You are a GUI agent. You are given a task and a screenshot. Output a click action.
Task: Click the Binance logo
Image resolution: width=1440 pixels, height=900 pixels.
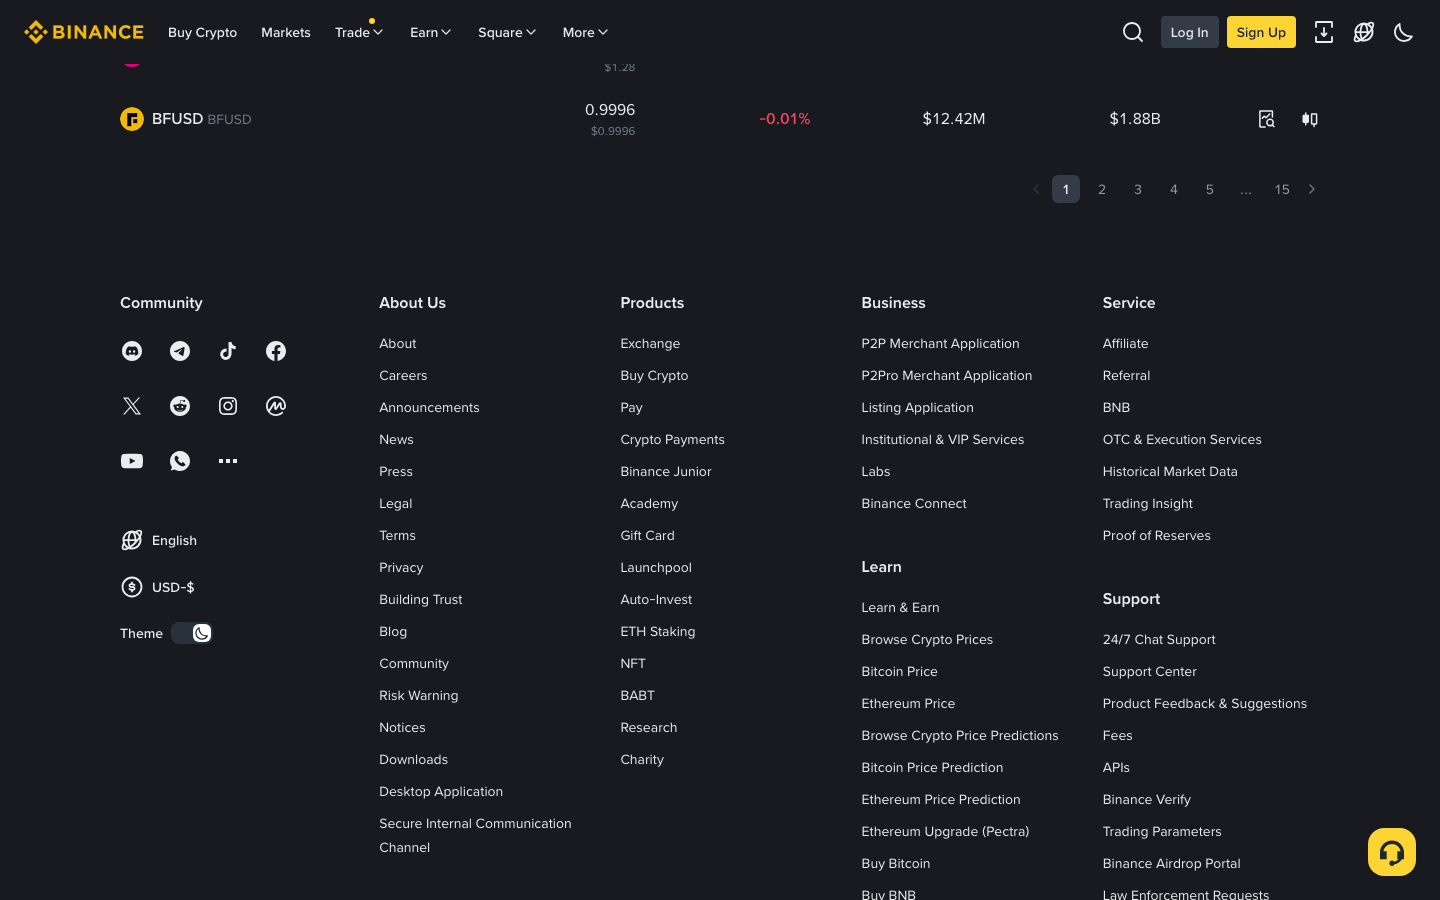click(x=84, y=31)
